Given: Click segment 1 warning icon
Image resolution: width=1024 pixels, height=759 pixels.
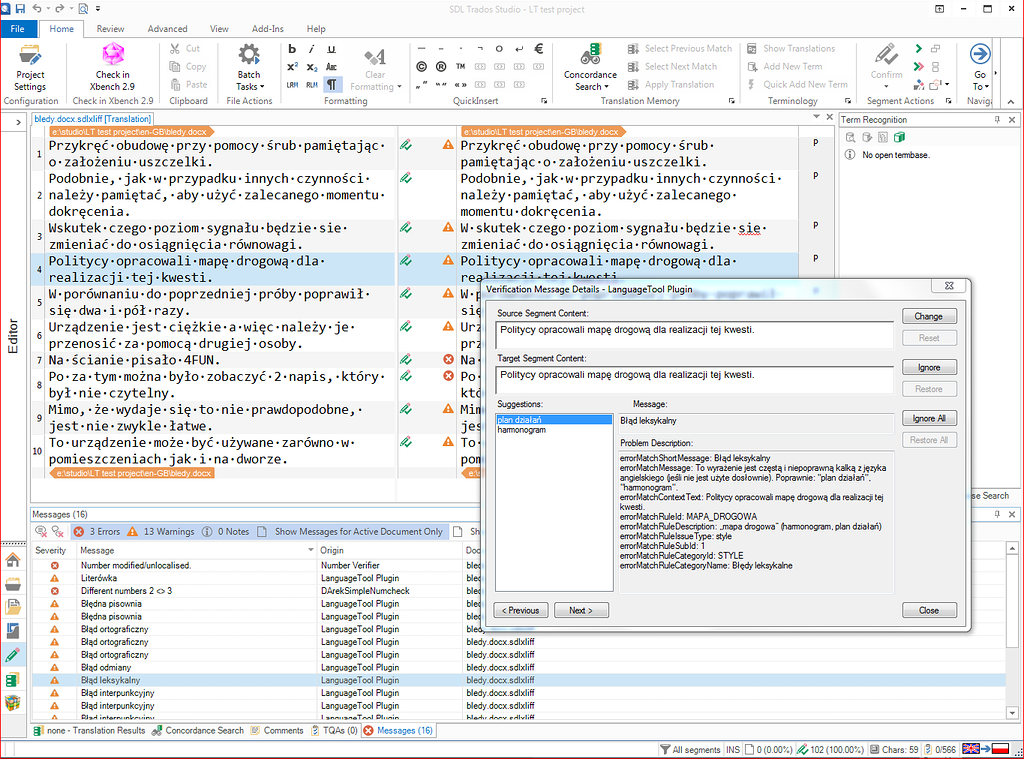Looking at the screenshot, I should coord(448,145).
